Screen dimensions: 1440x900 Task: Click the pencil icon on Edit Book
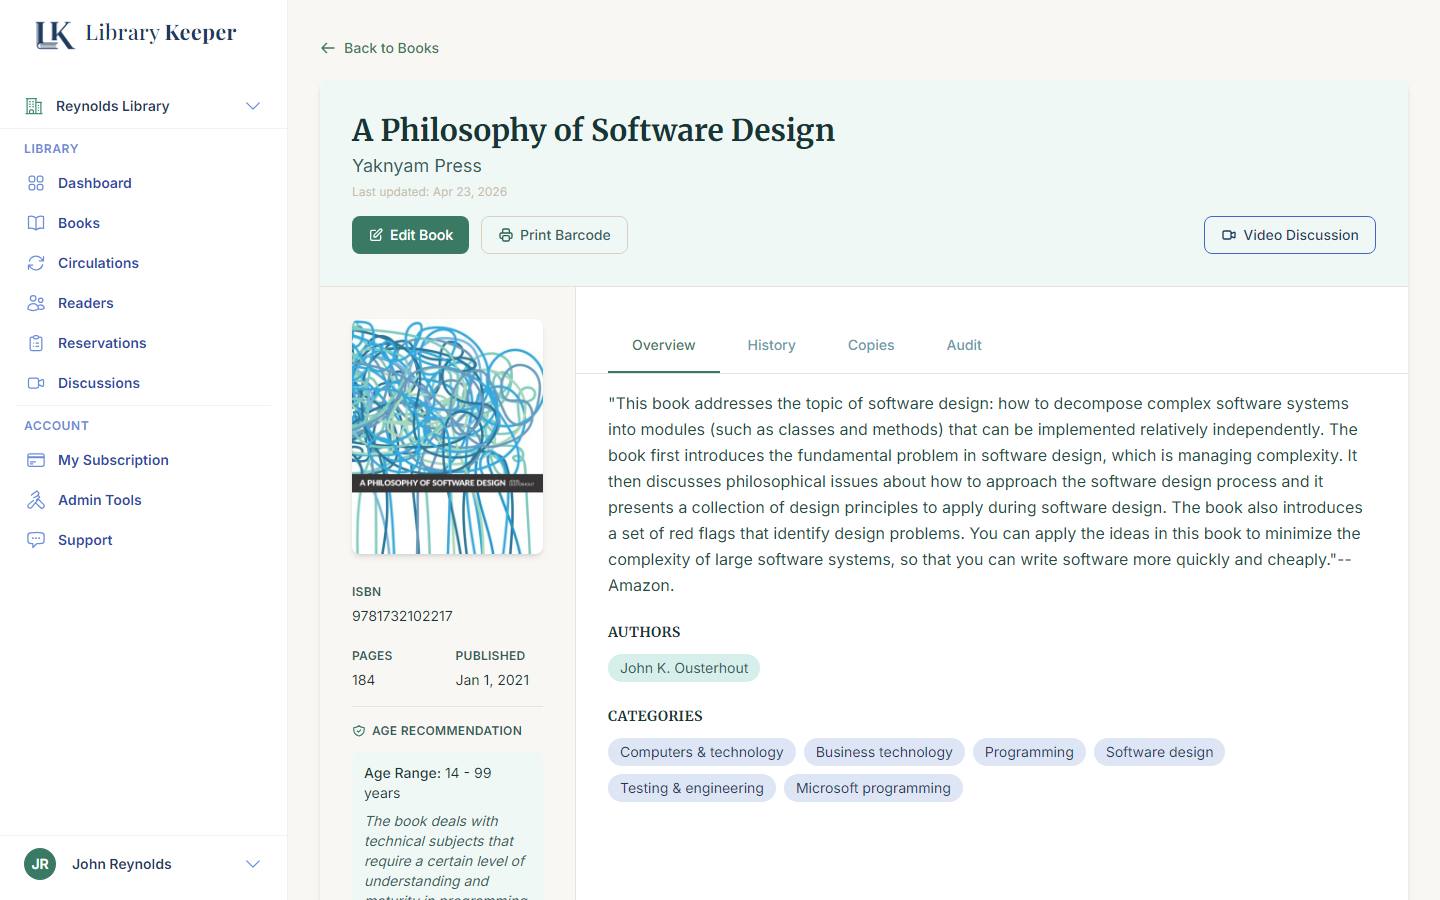pyautogui.click(x=376, y=235)
